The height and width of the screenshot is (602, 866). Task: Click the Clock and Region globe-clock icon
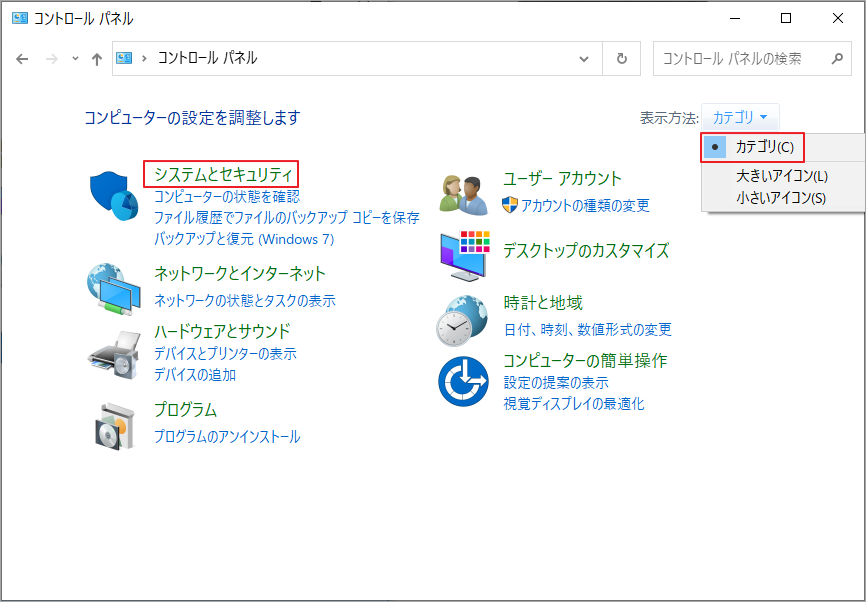coord(462,321)
